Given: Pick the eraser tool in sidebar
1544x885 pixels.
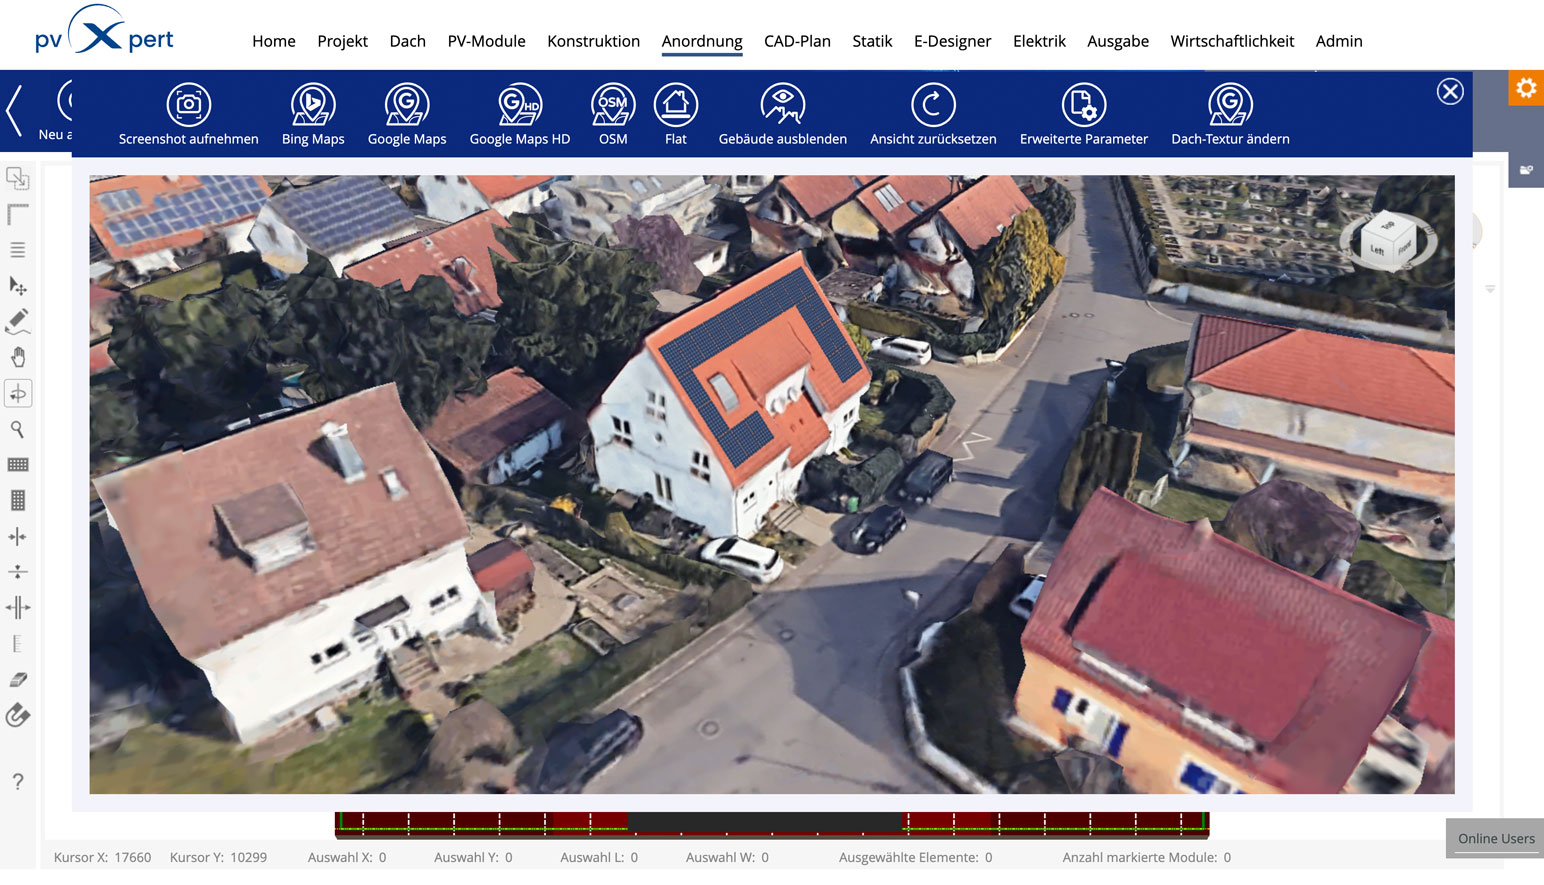Looking at the screenshot, I should point(18,680).
